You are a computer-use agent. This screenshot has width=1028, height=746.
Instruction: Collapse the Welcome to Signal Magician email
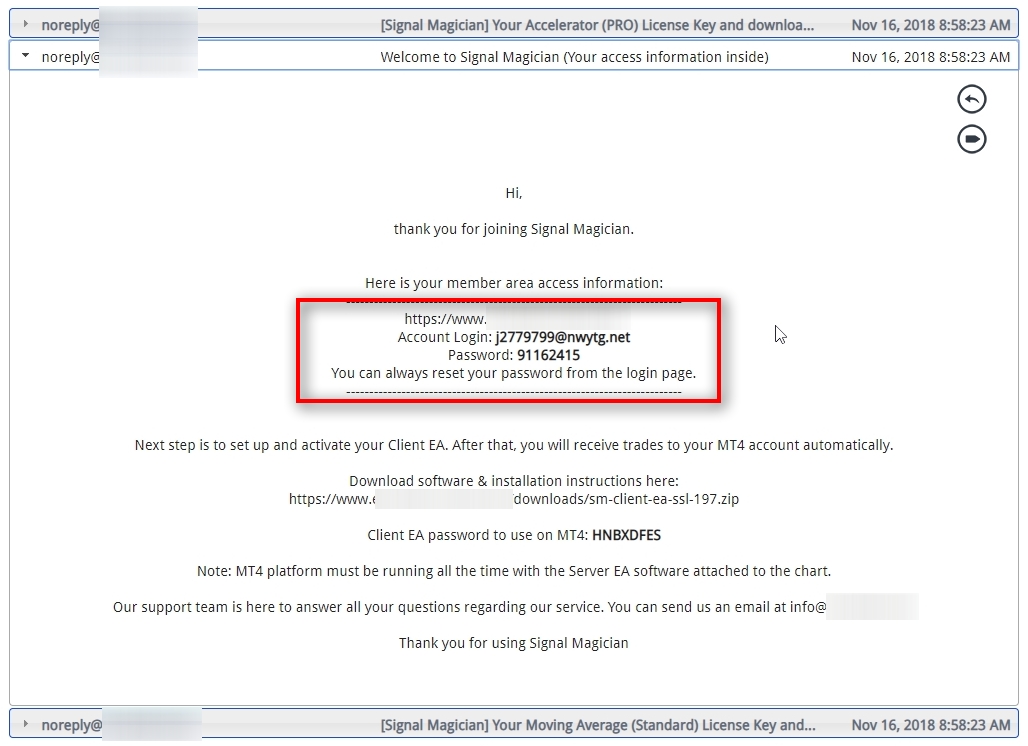(x=24, y=57)
